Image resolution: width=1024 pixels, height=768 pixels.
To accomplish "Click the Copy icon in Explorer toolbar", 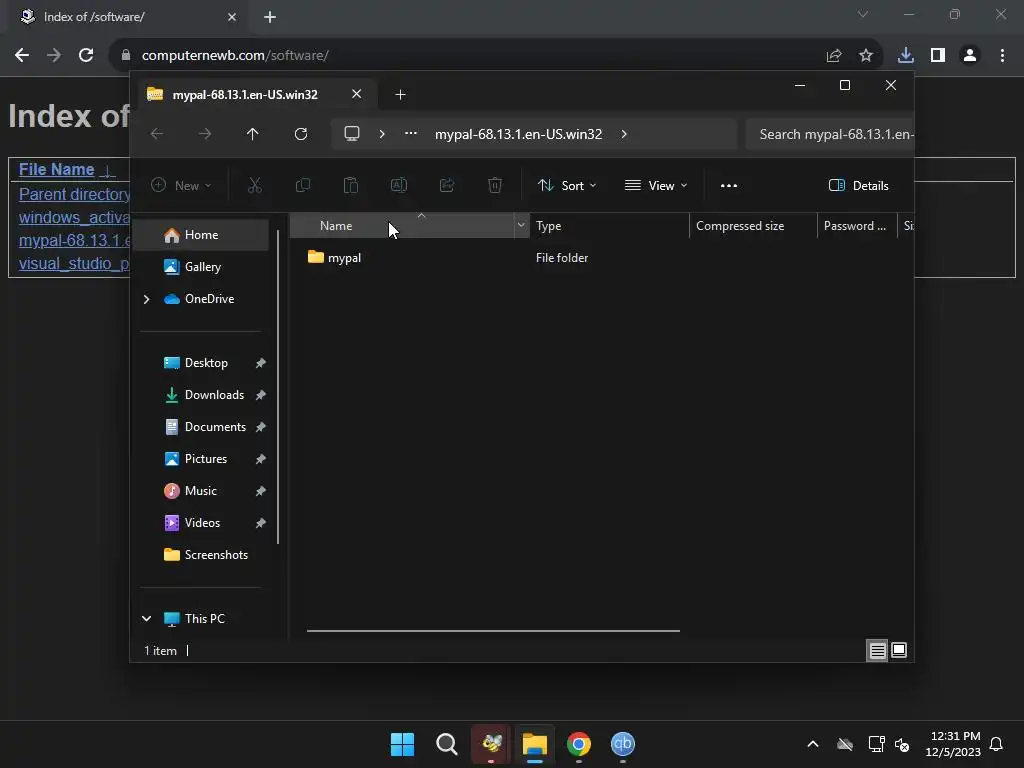I will [302, 185].
